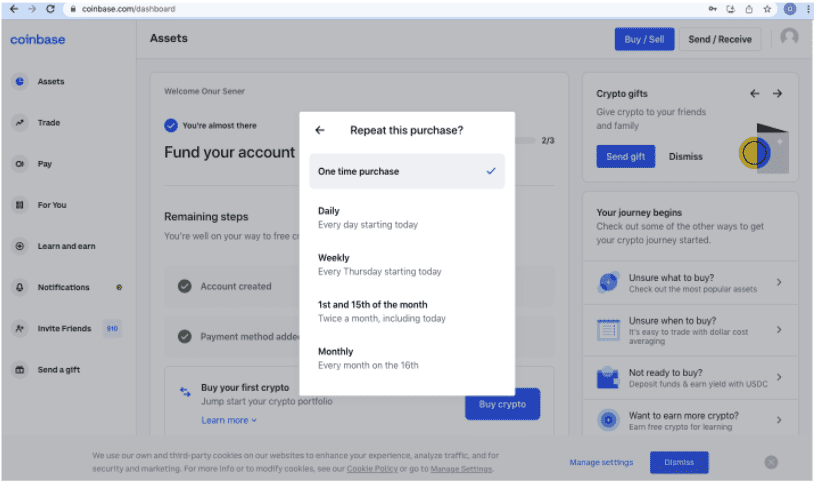Select Monthly repeat option
The width and height of the screenshot is (815, 484).
(x=407, y=358)
